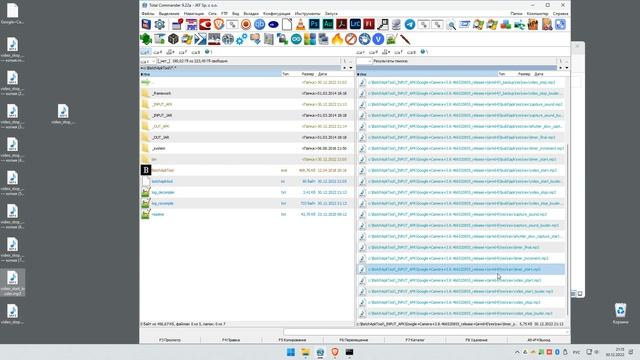Click Alt+F4 Выход button
The height and width of the screenshot is (360, 640).
pos(539,340)
